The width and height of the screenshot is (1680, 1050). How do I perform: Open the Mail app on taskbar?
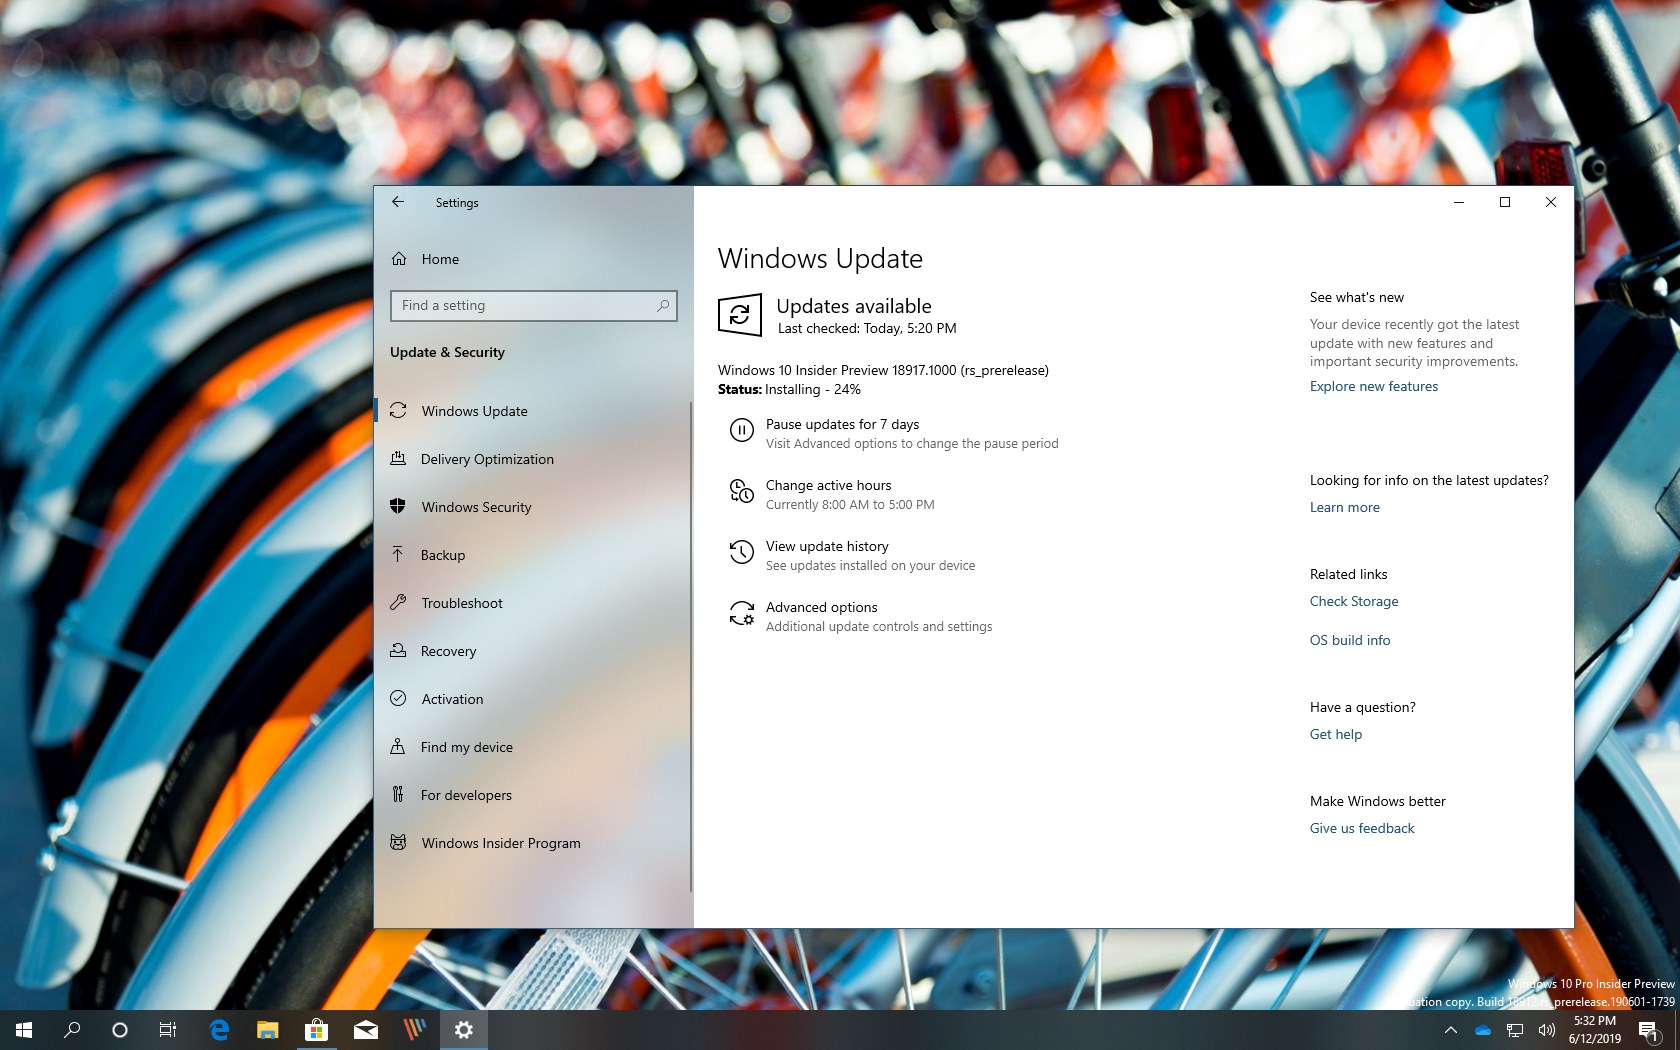365,1030
